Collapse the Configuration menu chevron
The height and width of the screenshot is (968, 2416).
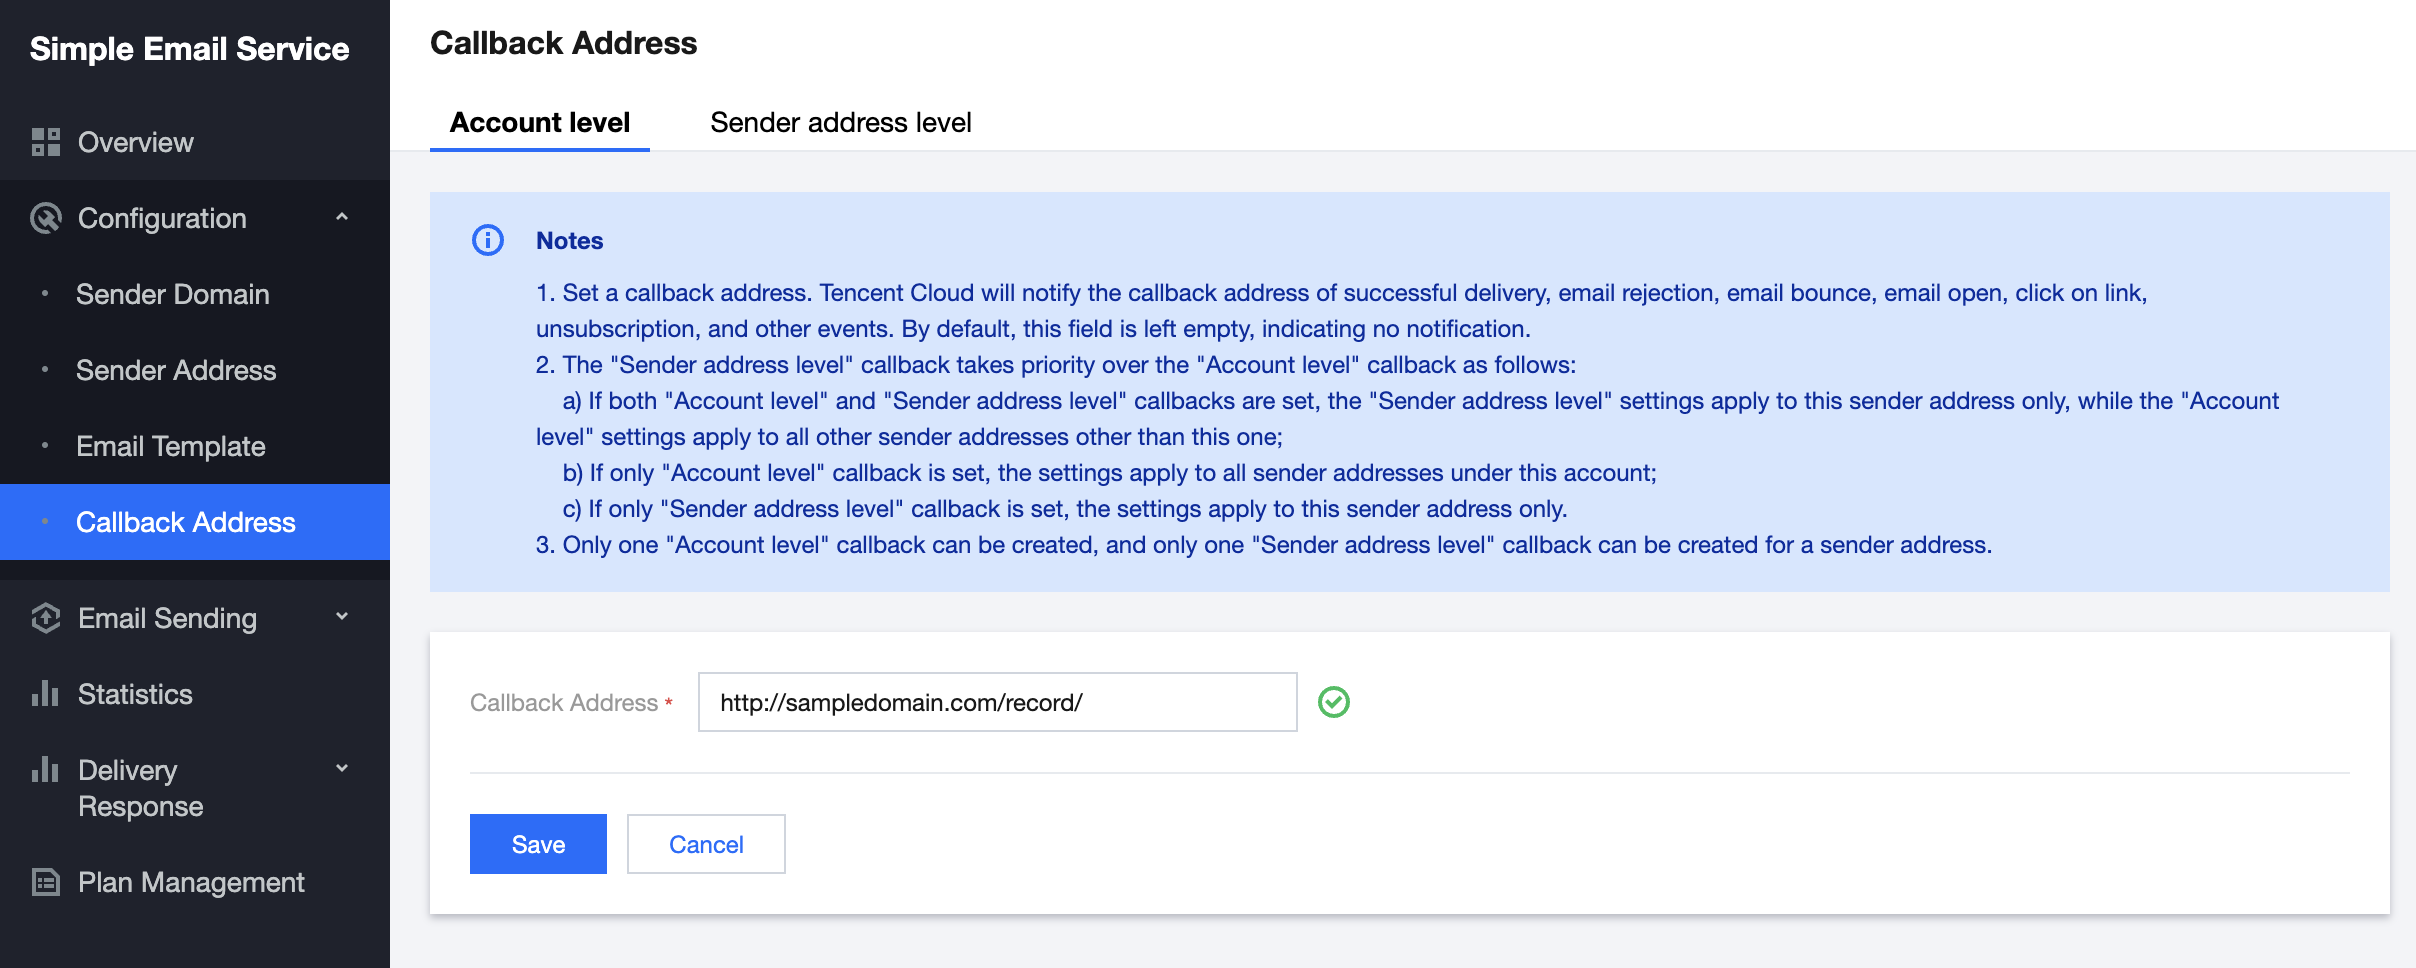[x=342, y=217]
